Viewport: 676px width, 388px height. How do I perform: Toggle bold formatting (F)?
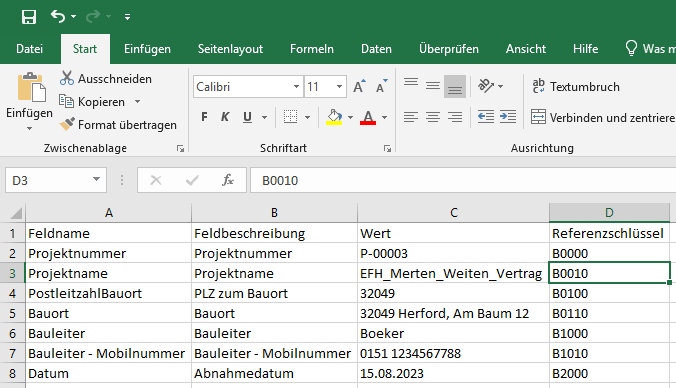tap(204, 117)
